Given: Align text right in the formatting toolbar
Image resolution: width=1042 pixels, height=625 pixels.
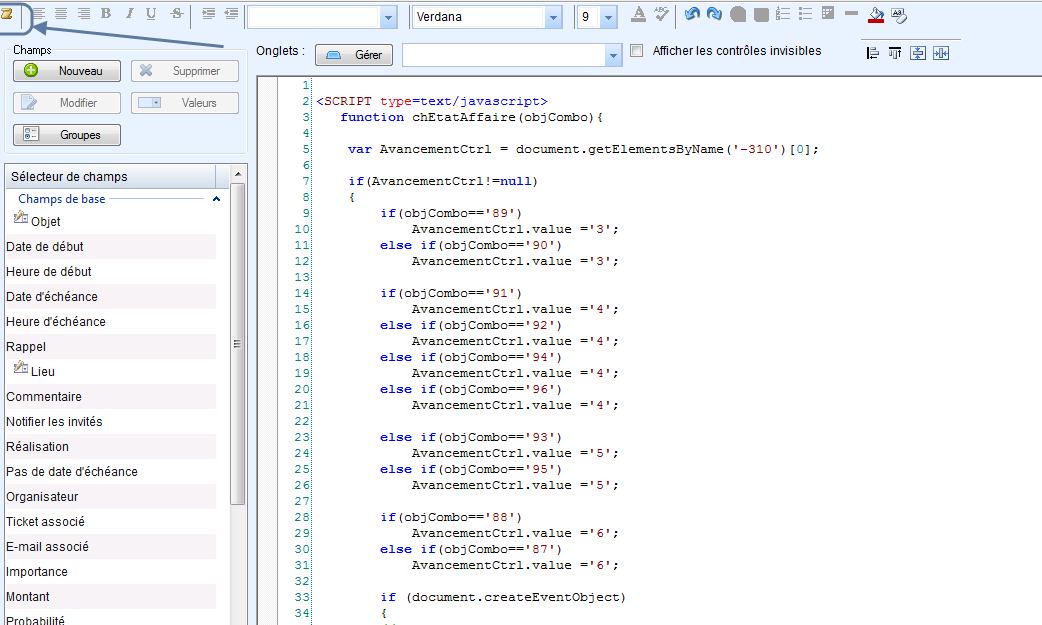Looking at the screenshot, I should click(84, 13).
